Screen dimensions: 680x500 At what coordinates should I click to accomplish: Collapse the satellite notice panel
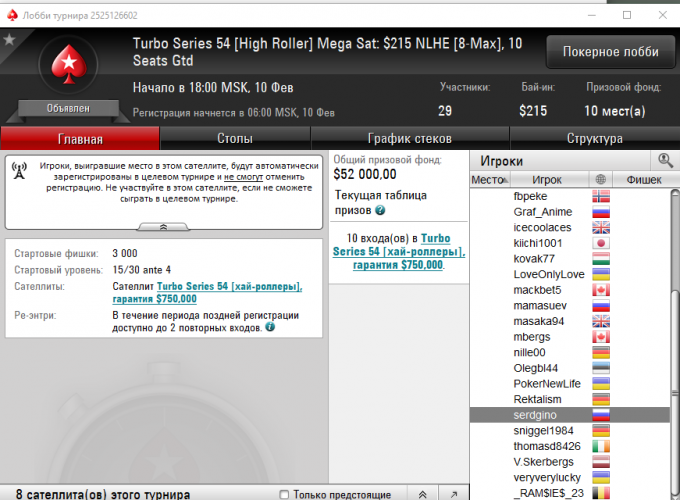[x=163, y=227]
